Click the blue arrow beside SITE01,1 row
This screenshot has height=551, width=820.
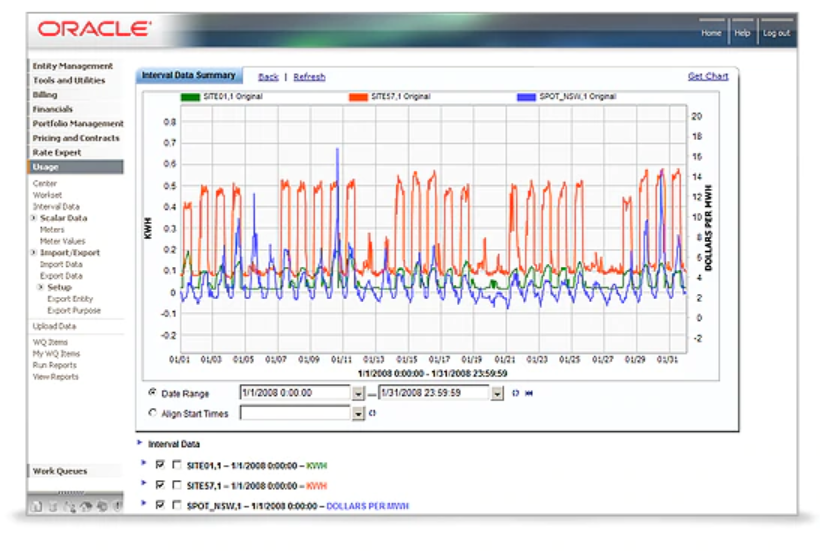tap(143, 463)
